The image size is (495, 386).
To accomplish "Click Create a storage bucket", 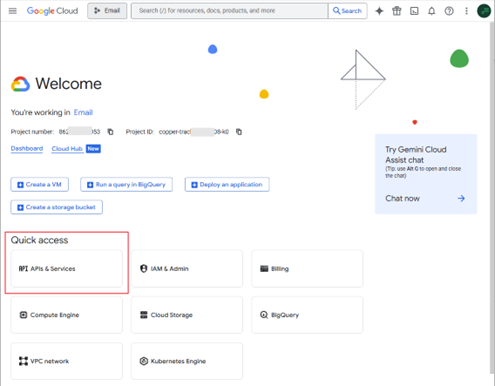I will 57,207.
